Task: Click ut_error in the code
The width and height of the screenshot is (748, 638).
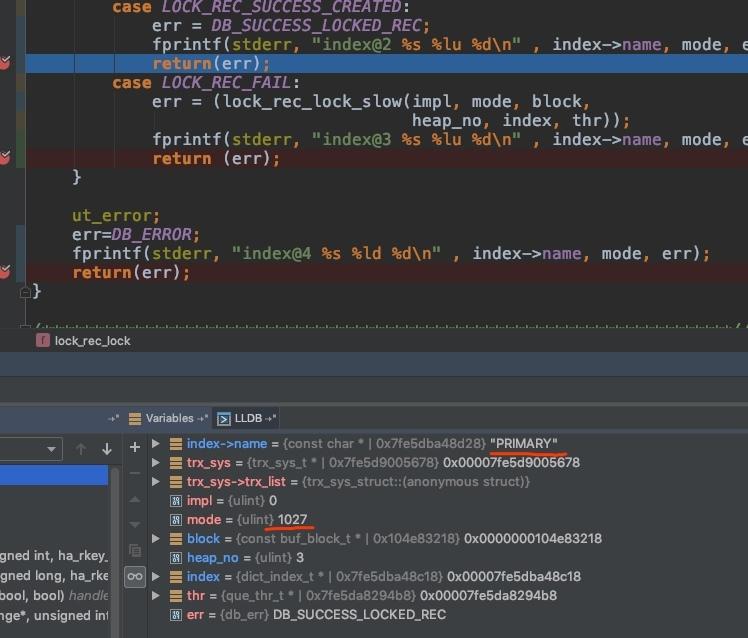Action: click(111, 216)
